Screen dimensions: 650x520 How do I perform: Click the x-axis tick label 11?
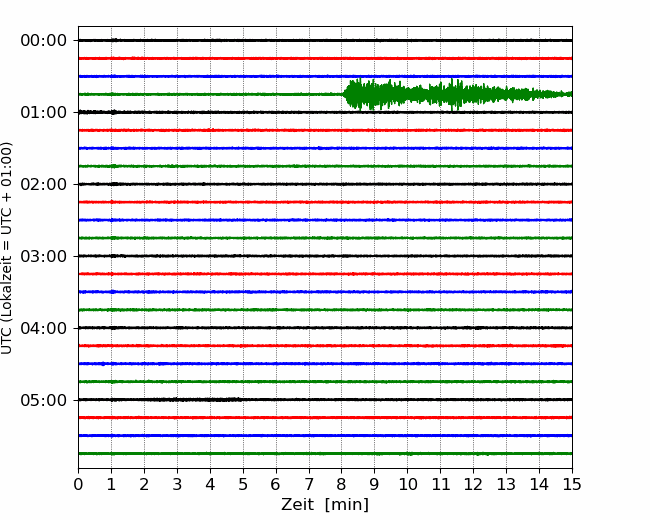440,484
